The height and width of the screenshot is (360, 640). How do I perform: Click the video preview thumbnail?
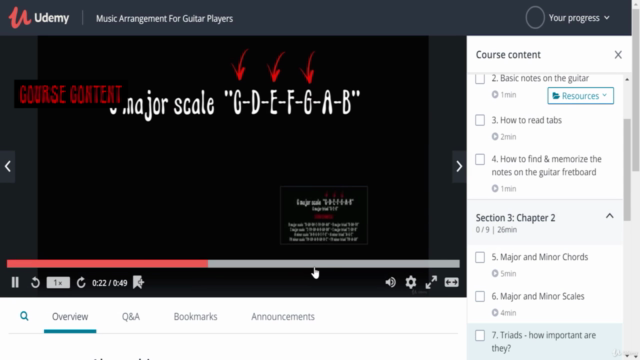point(324,215)
